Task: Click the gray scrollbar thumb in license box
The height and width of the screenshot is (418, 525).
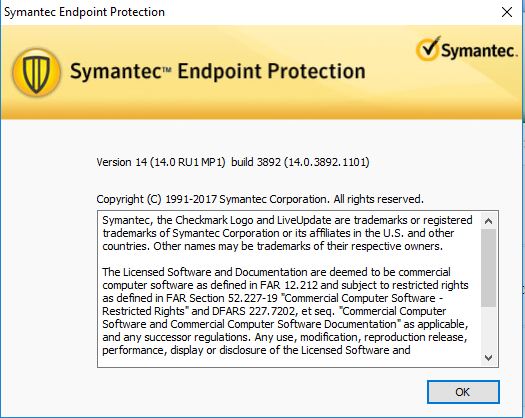Action: click(x=488, y=268)
